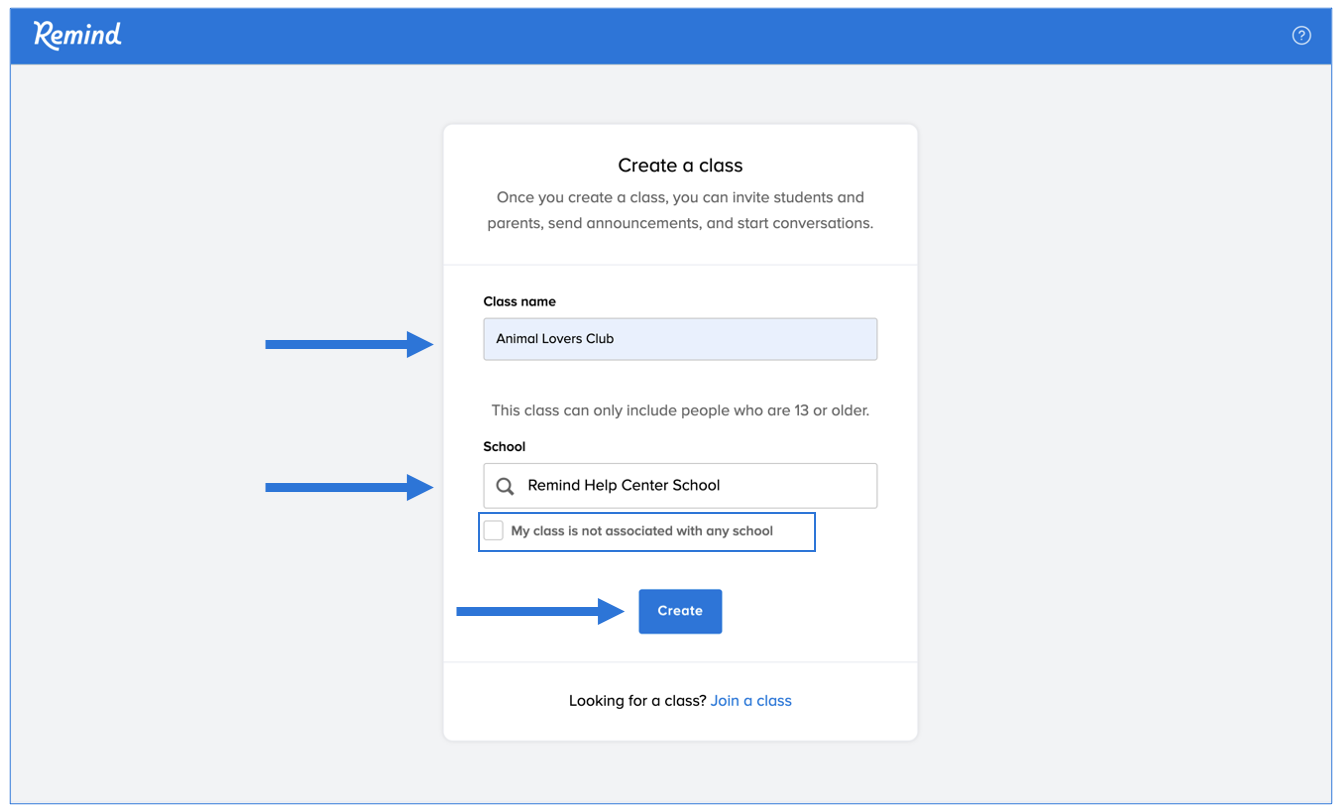Screen dimensions: 1342x812
Task: Click empty space in the blue header bar
Action: 700,36
